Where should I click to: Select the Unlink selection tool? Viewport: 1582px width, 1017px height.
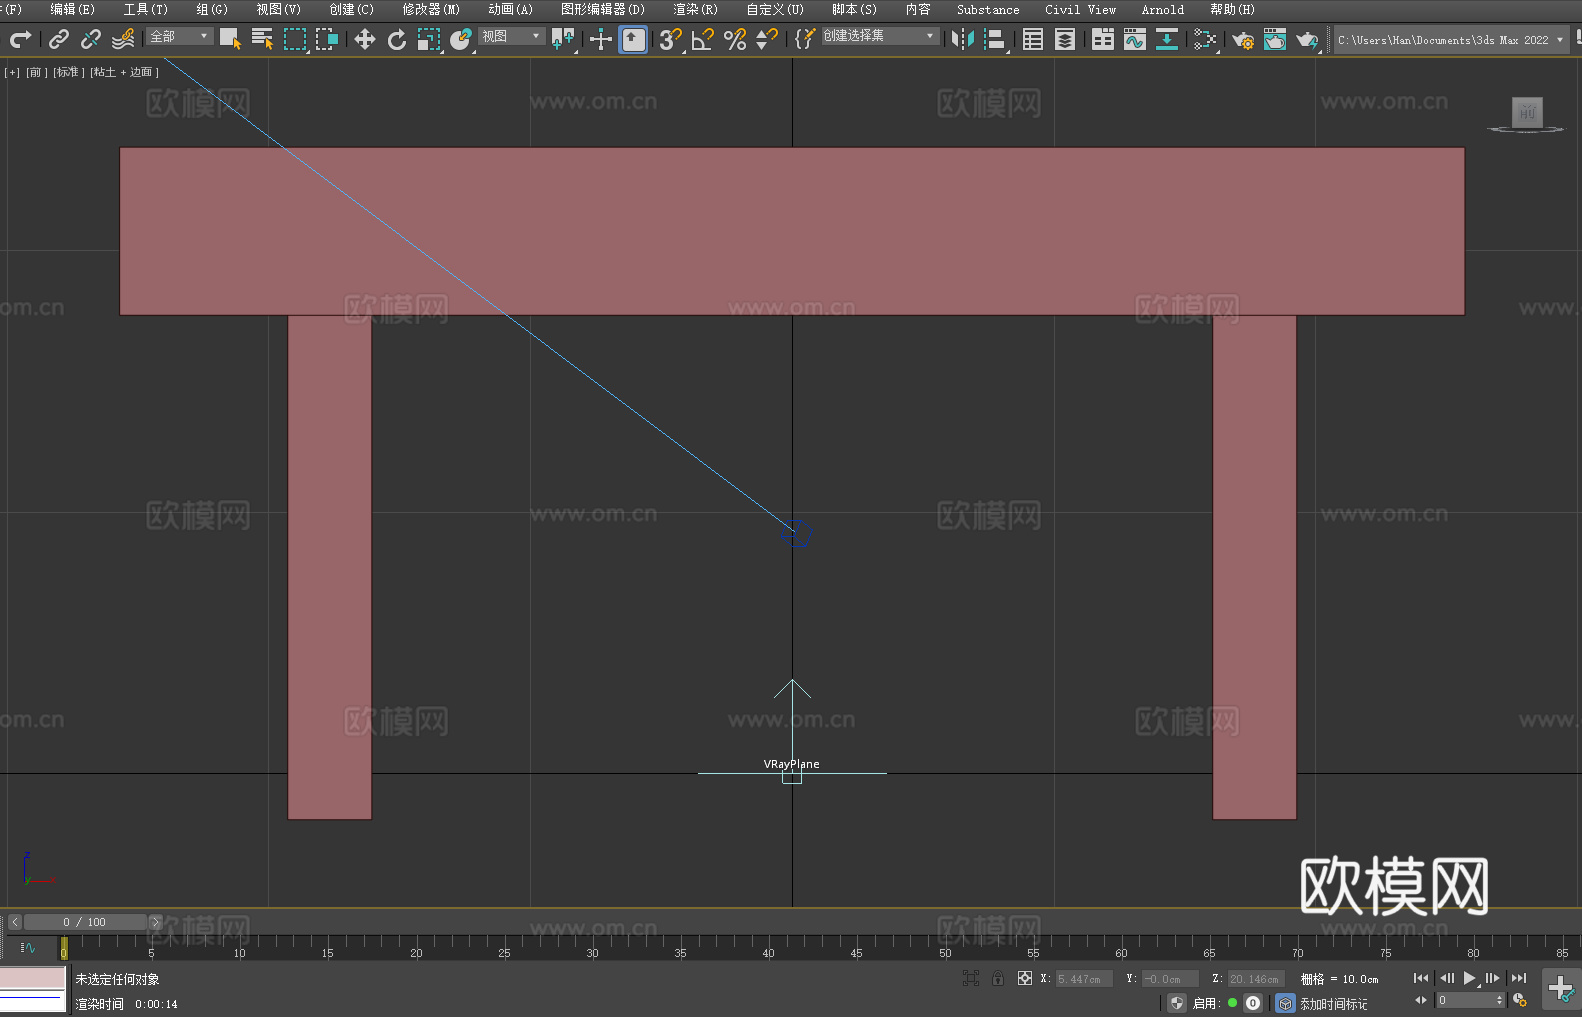(x=91, y=39)
